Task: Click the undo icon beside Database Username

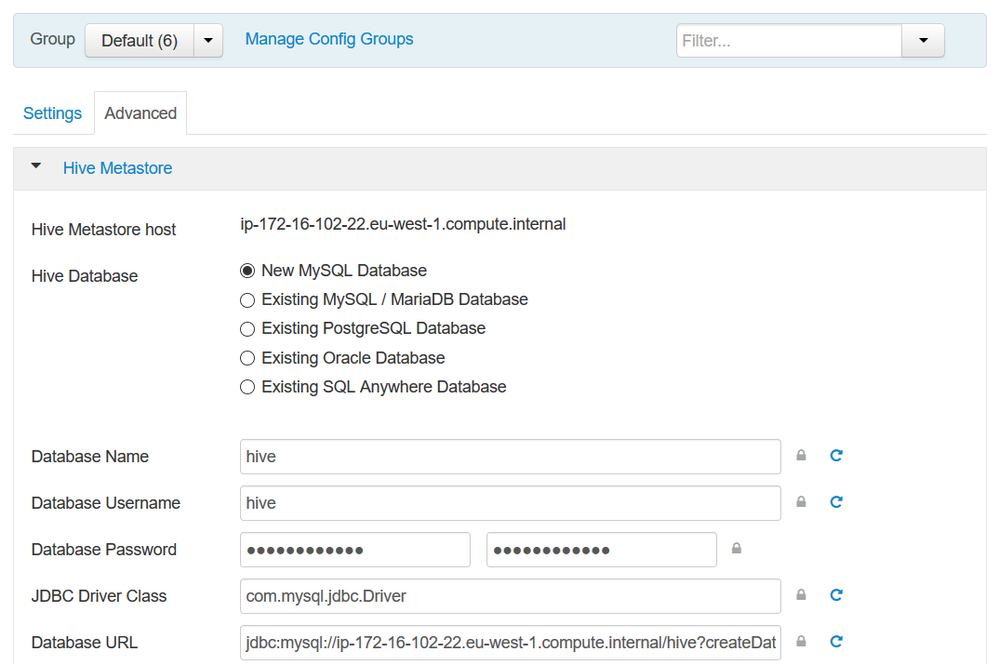Action: (x=836, y=503)
